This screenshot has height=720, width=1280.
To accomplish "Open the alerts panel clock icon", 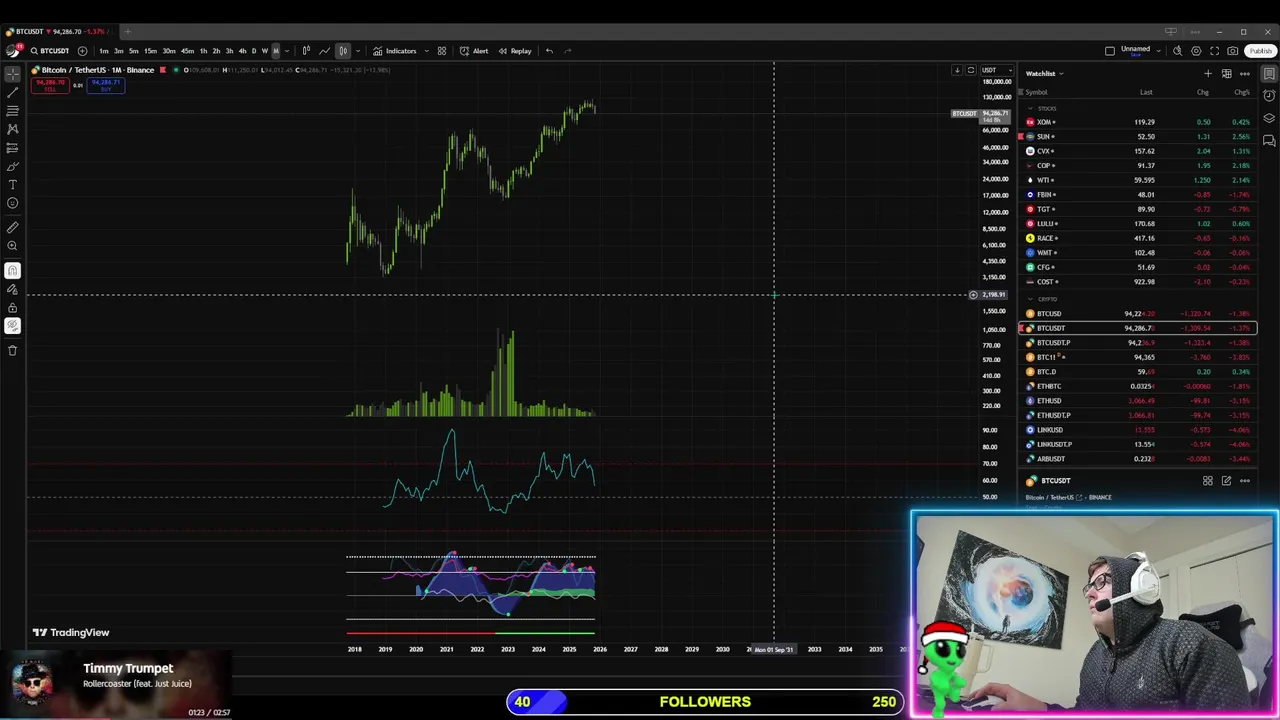I will coord(1269,95).
